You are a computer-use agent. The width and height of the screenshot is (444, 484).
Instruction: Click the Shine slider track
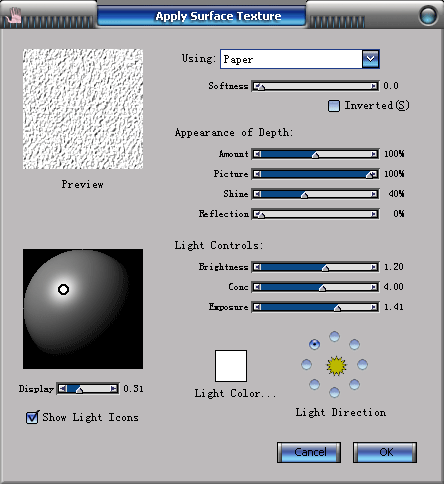click(315, 194)
